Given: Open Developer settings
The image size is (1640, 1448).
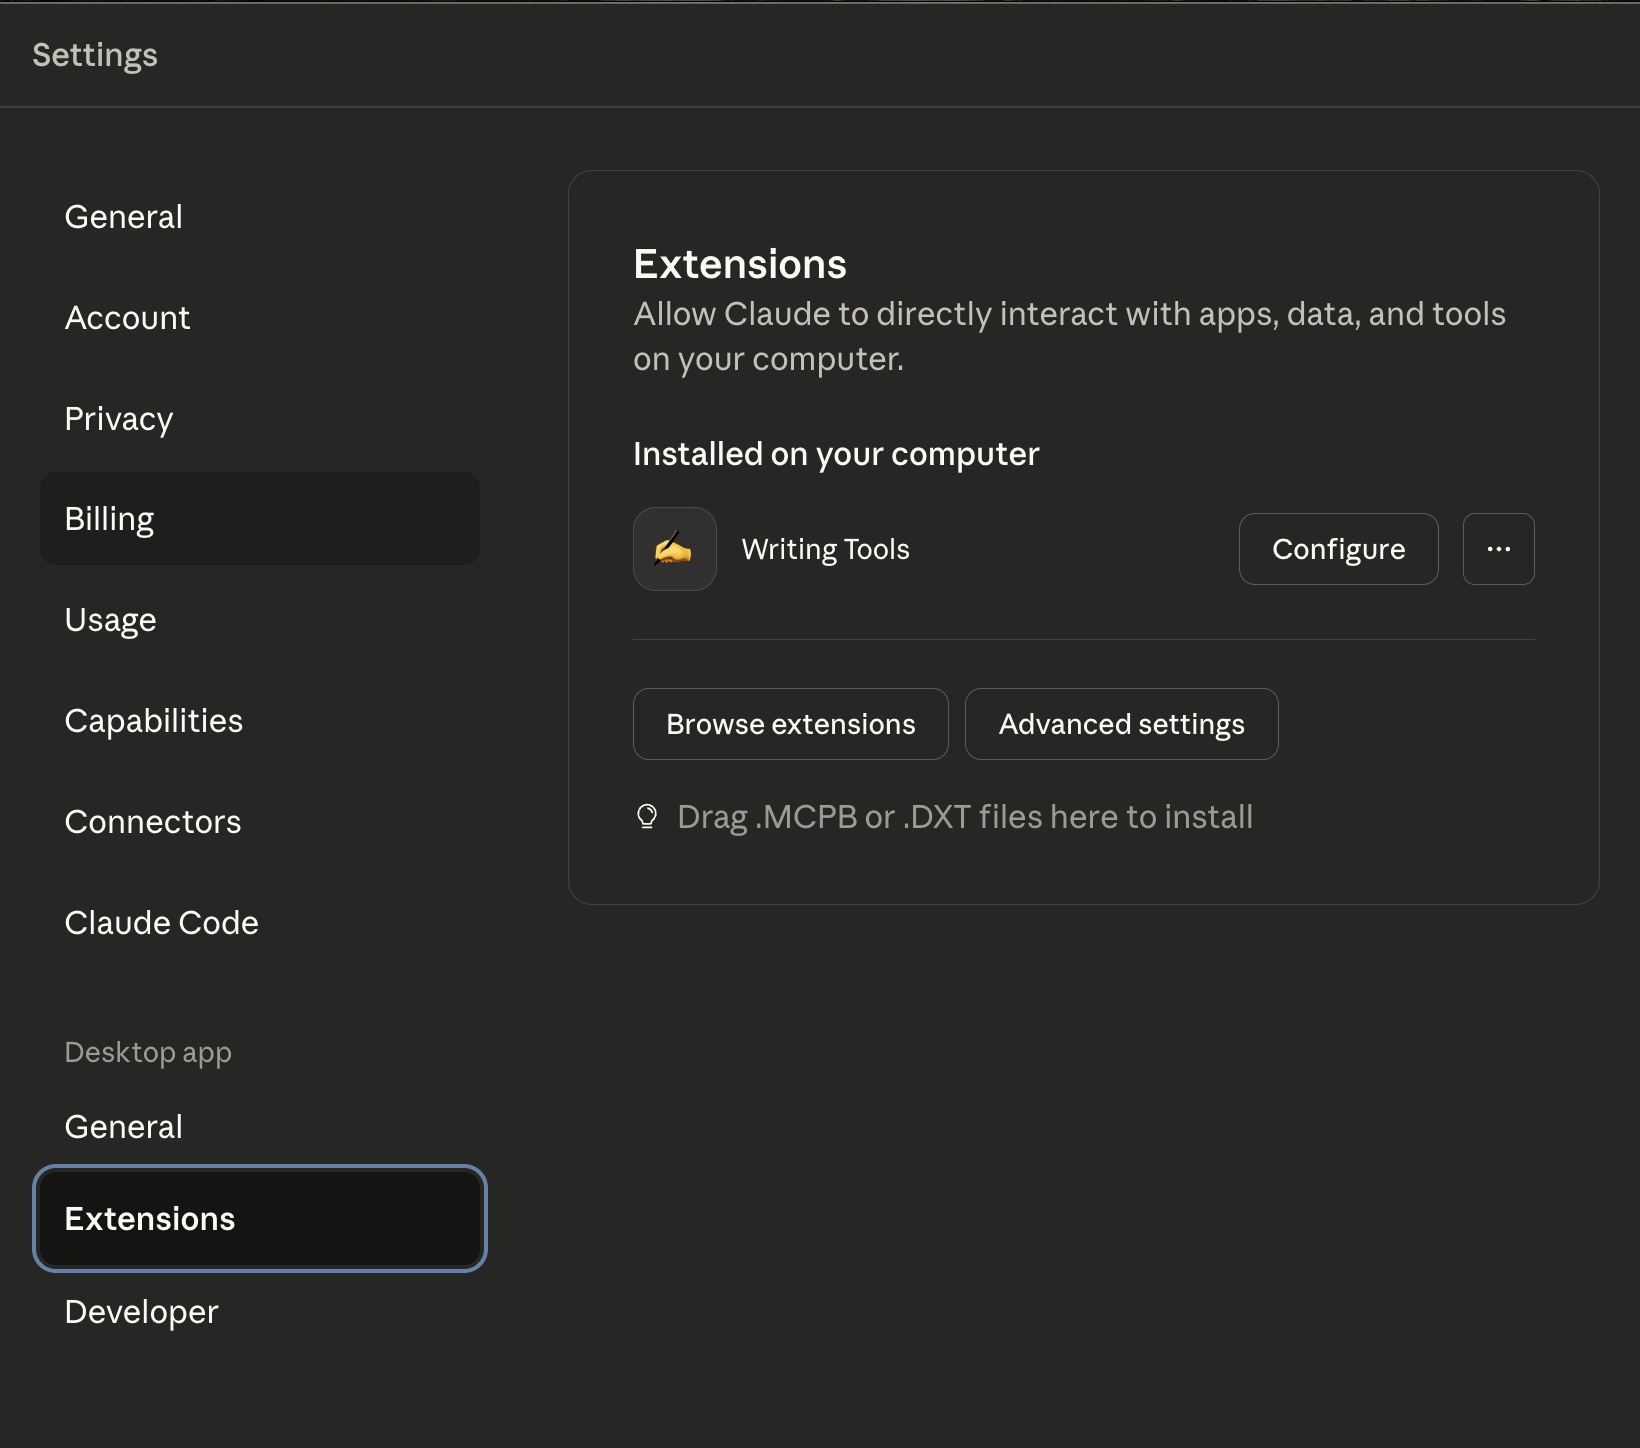Looking at the screenshot, I should [140, 1311].
